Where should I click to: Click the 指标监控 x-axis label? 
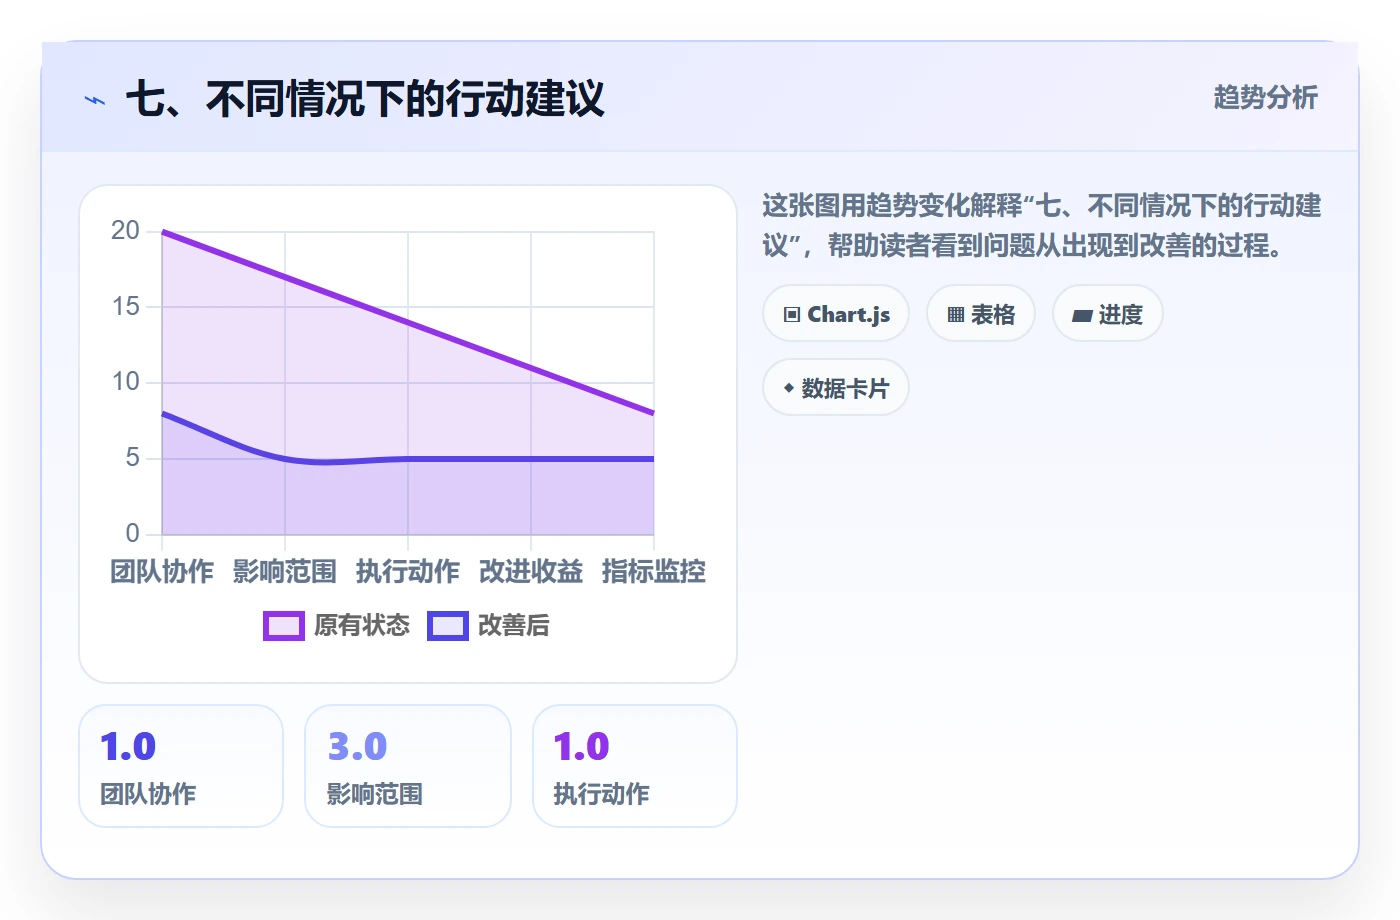tap(654, 571)
